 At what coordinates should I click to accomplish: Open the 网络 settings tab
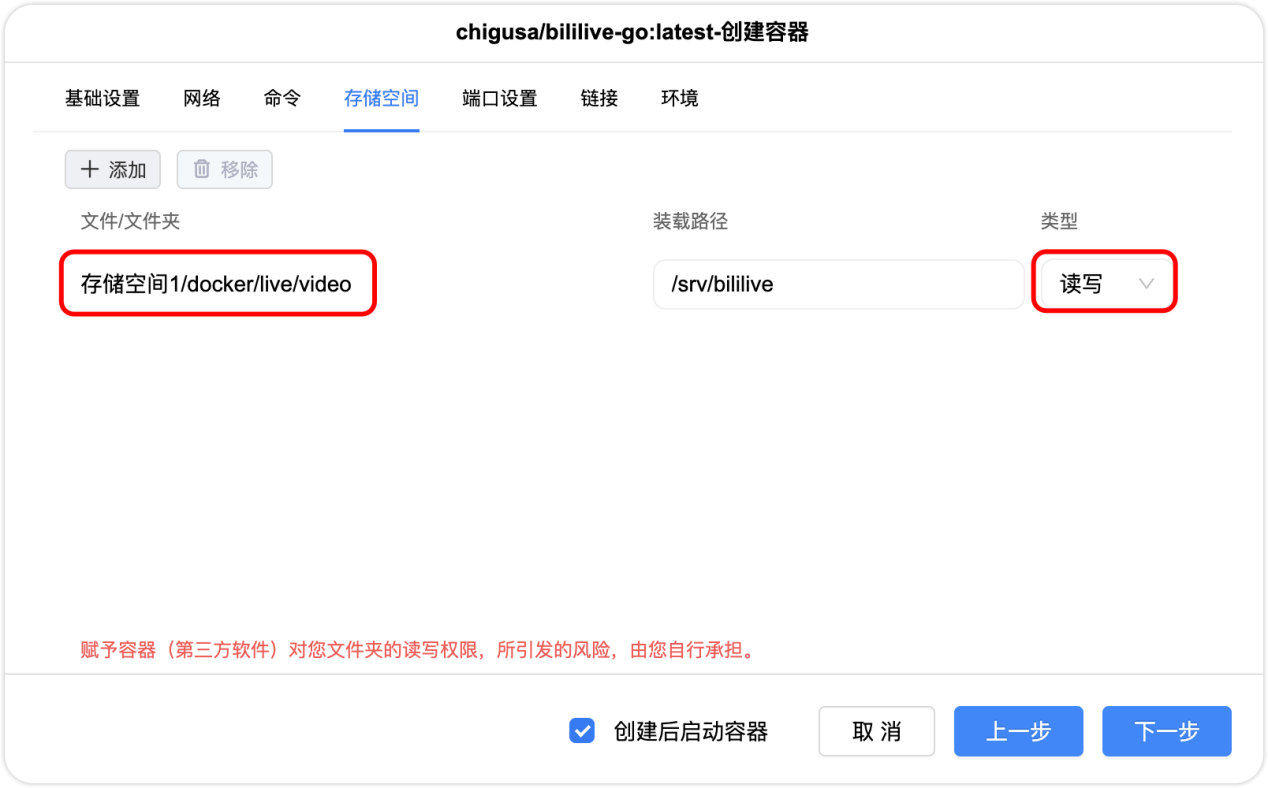[x=201, y=97]
